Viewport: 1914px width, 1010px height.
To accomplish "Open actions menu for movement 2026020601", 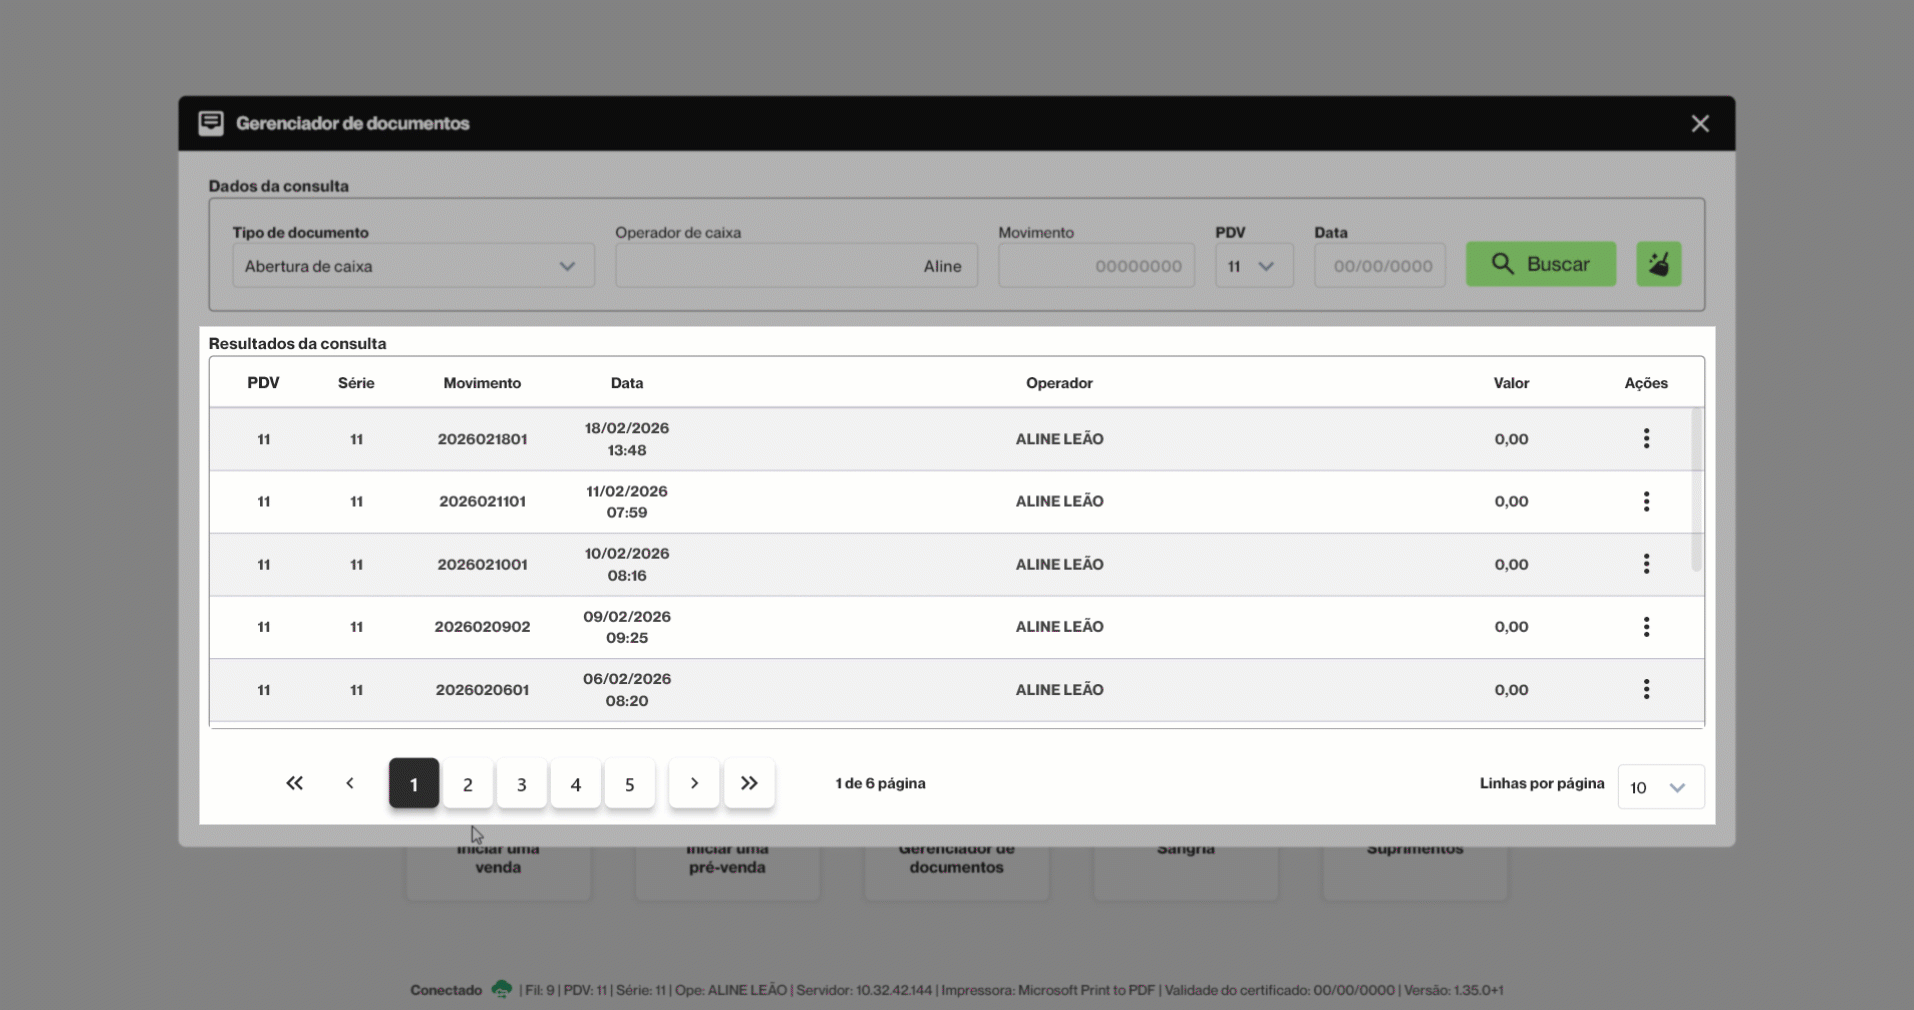I will pos(1646,690).
